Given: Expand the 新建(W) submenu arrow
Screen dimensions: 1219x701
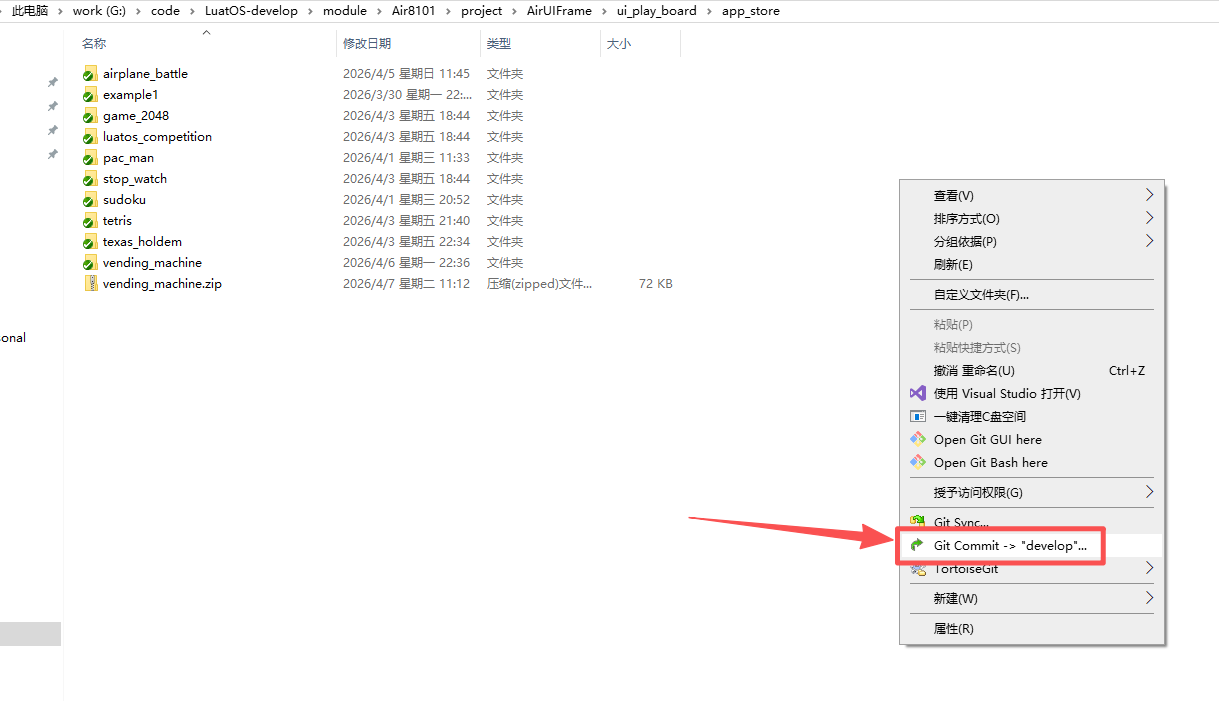Looking at the screenshot, I should [x=1149, y=598].
